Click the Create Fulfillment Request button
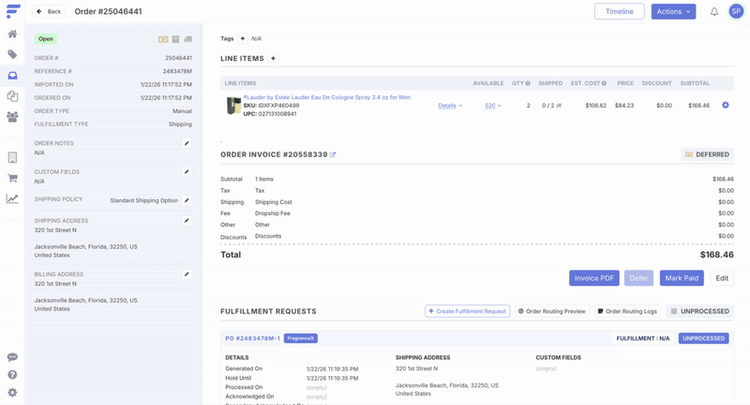The image size is (750, 405). click(467, 311)
